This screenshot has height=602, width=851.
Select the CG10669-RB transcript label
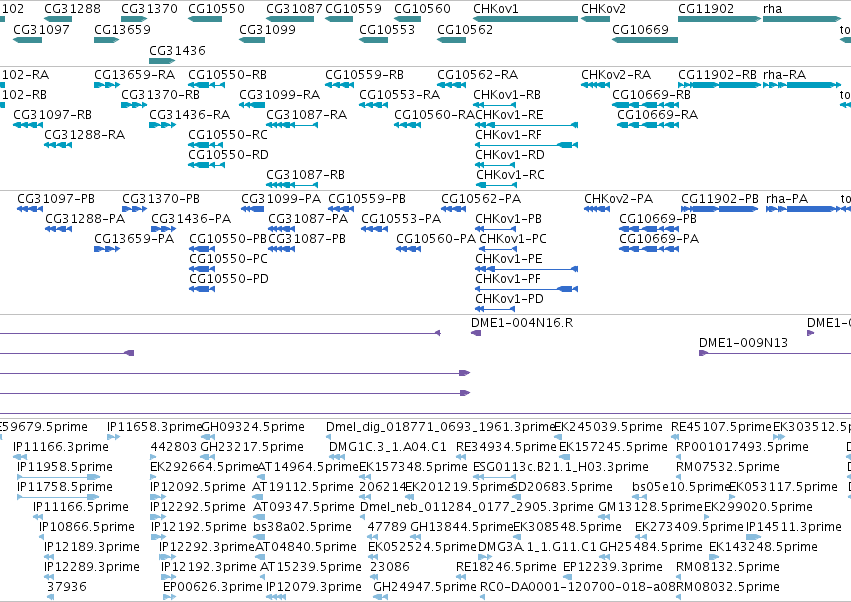coord(652,94)
